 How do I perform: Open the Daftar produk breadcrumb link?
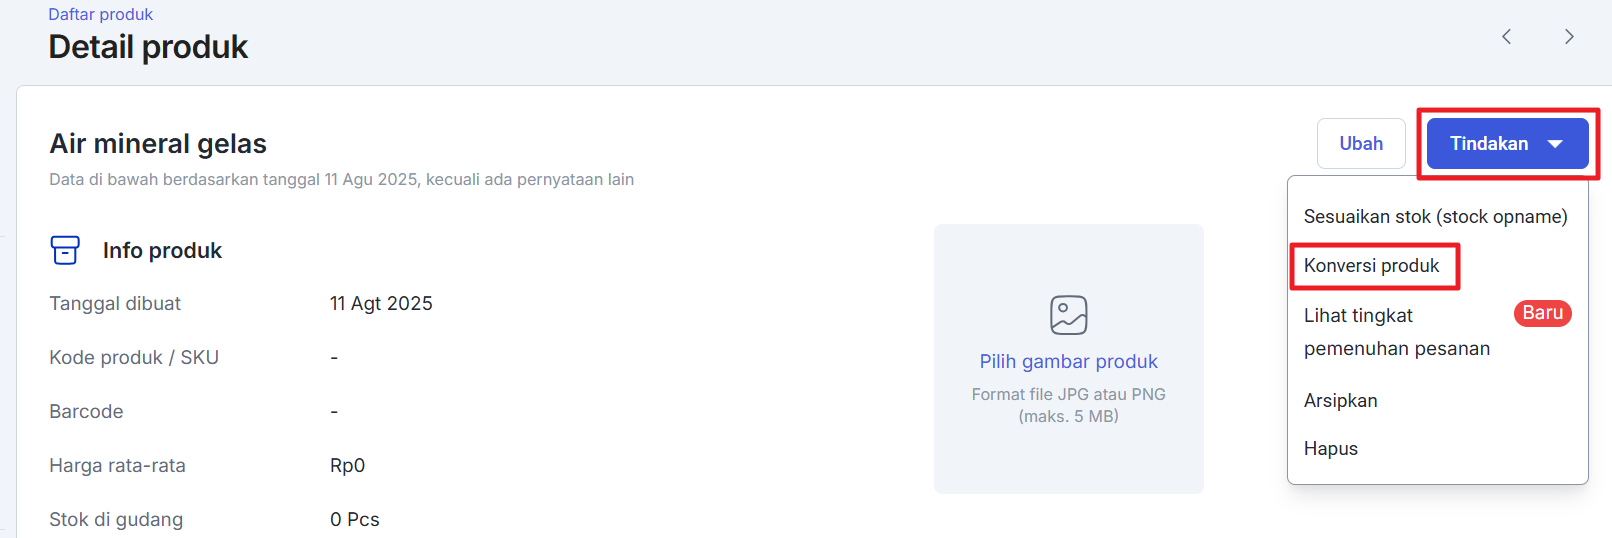pos(100,15)
